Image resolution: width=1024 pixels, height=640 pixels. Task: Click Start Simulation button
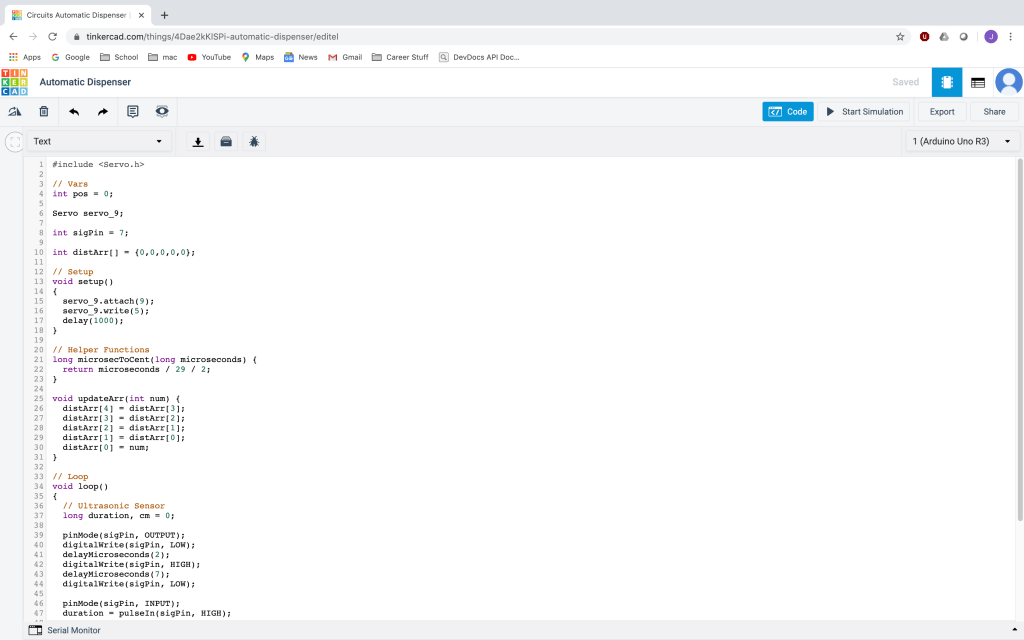(x=864, y=112)
